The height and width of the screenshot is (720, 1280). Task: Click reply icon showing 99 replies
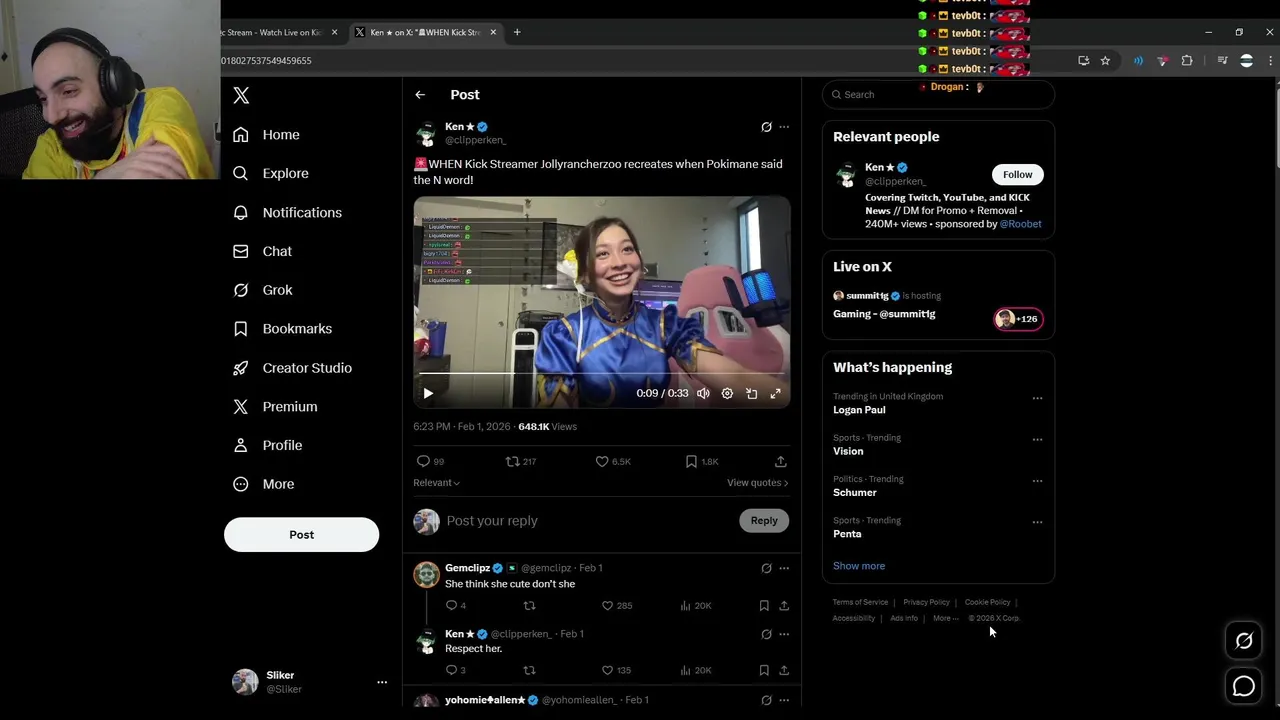430,461
